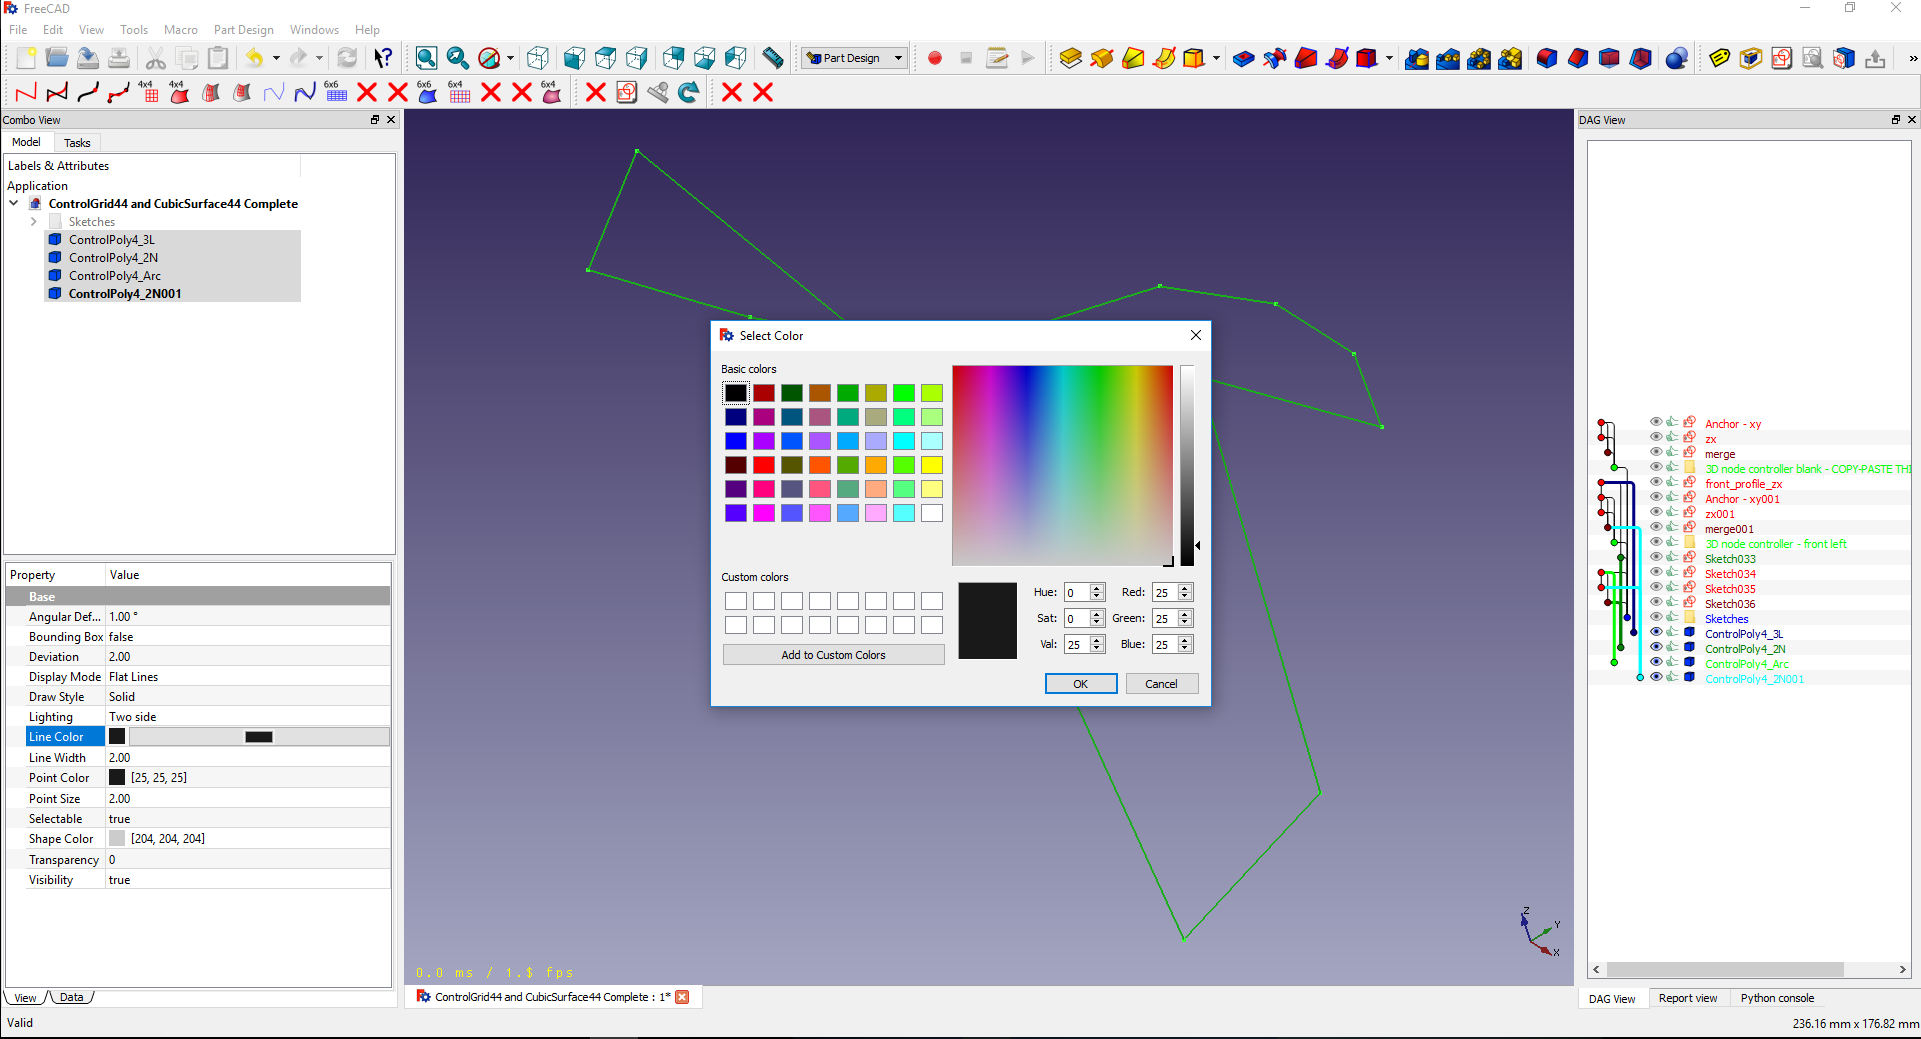The width and height of the screenshot is (1921, 1039).
Task: Increase the Red value stepper
Action: pos(1185,588)
